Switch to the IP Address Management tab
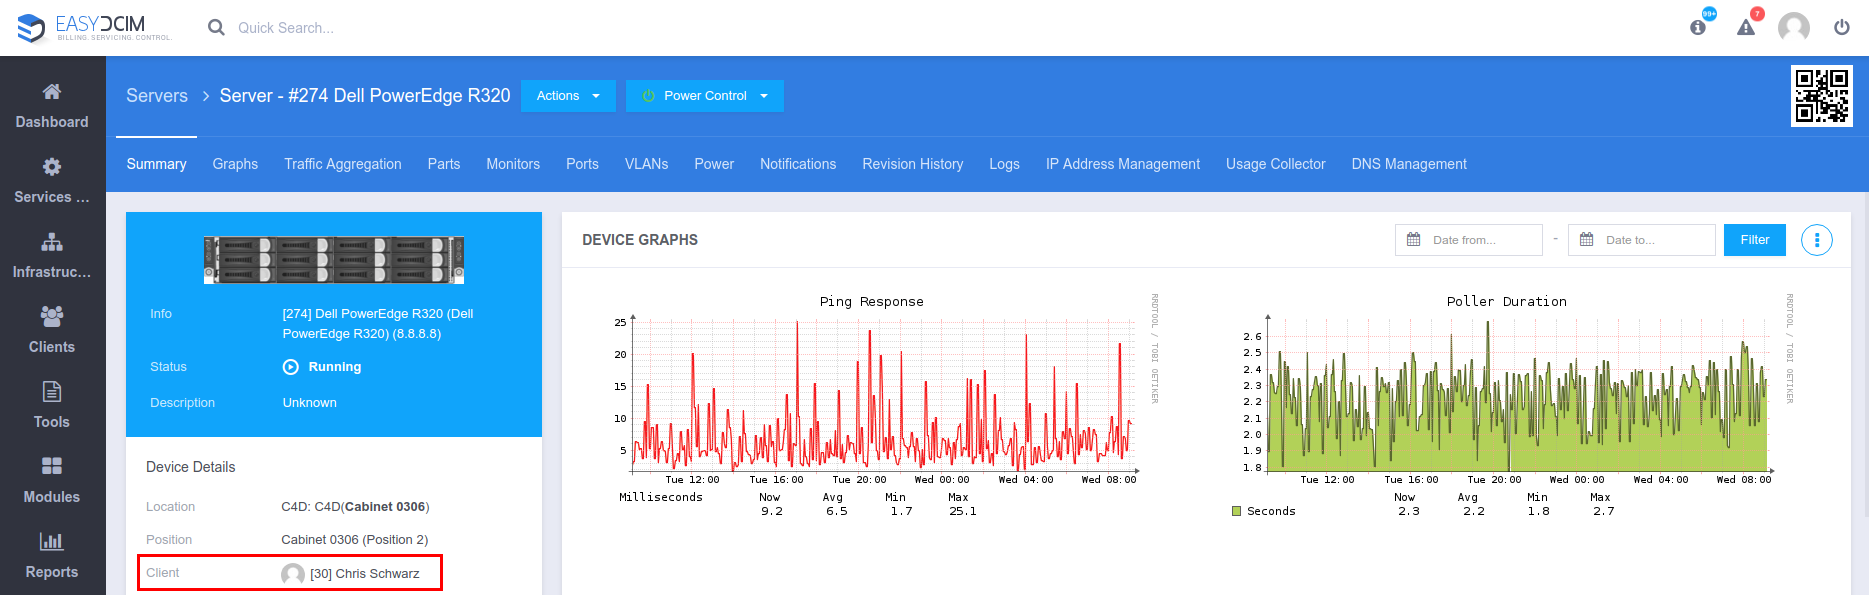The image size is (1869, 595). pyautogui.click(x=1123, y=164)
